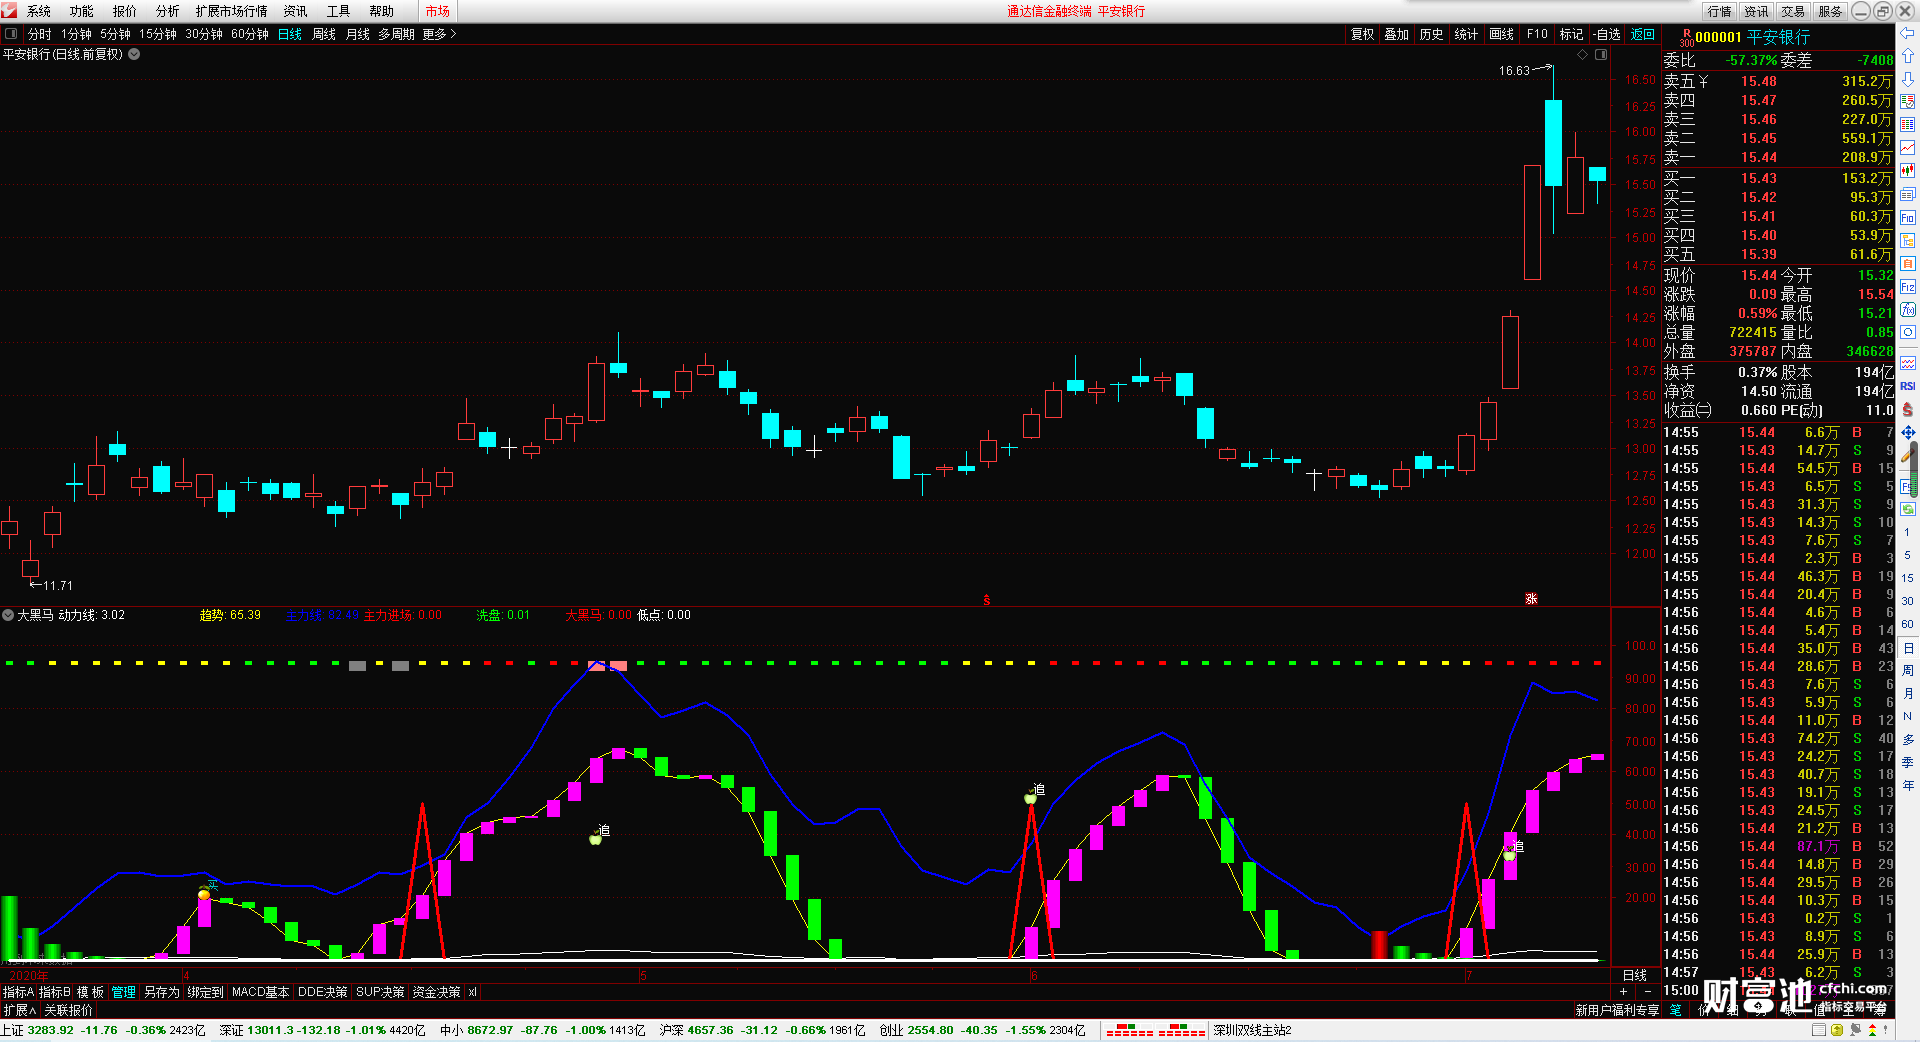Screen dimensions: 1920x1042
Task: Select the candlestick chart icon in sidebar
Action: [1907, 171]
